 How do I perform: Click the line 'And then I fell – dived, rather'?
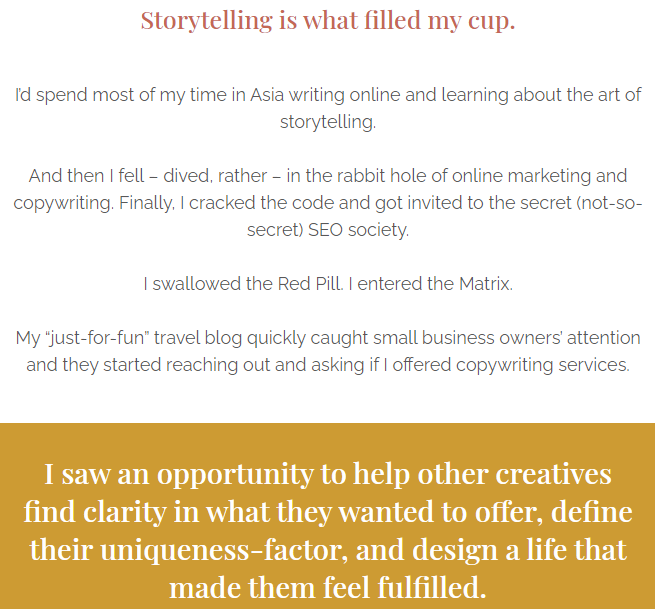[x=328, y=176]
